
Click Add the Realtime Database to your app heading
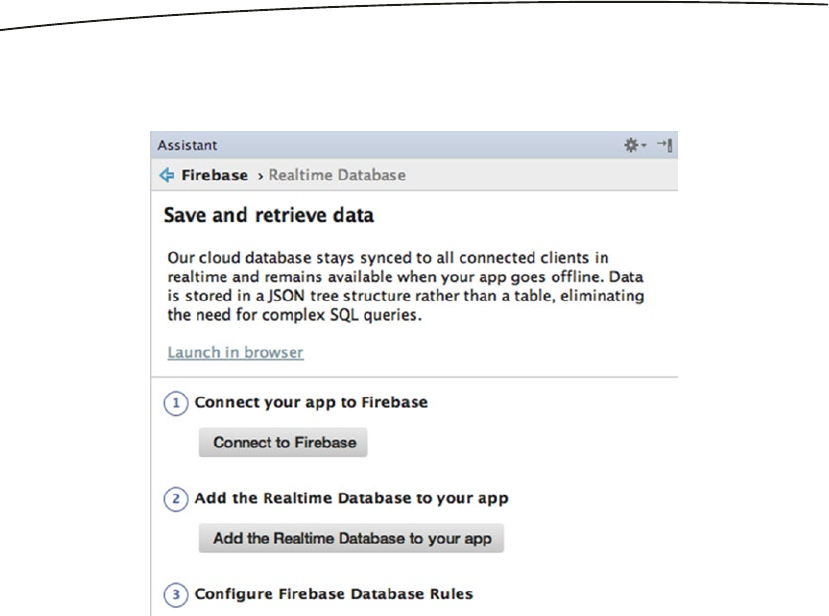pos(351,498)
